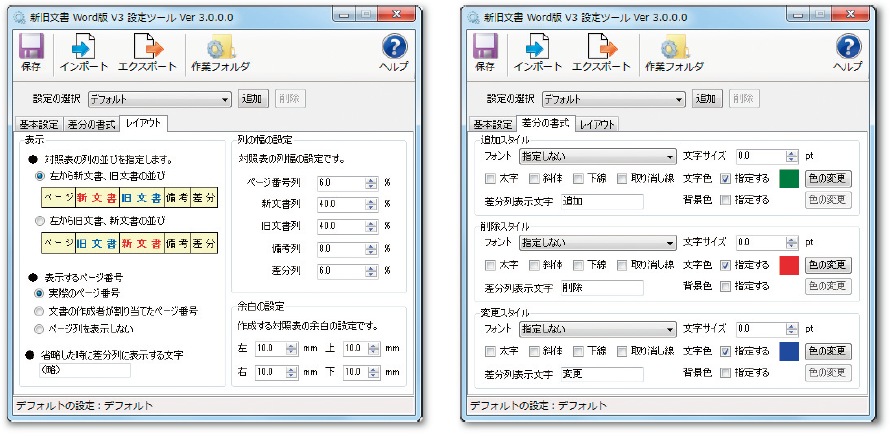890x434 pixels.
Task: Open 作業フォルダ in the レイアウト window toolbar
Action: 220,47
